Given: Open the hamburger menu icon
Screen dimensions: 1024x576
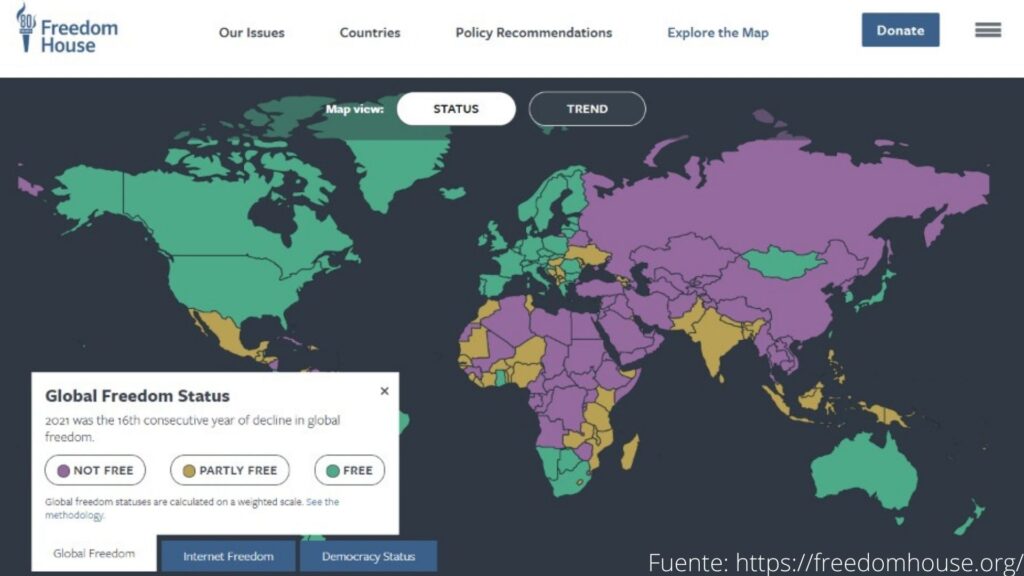Looking at the screenshot, I should tap(987, 30).
